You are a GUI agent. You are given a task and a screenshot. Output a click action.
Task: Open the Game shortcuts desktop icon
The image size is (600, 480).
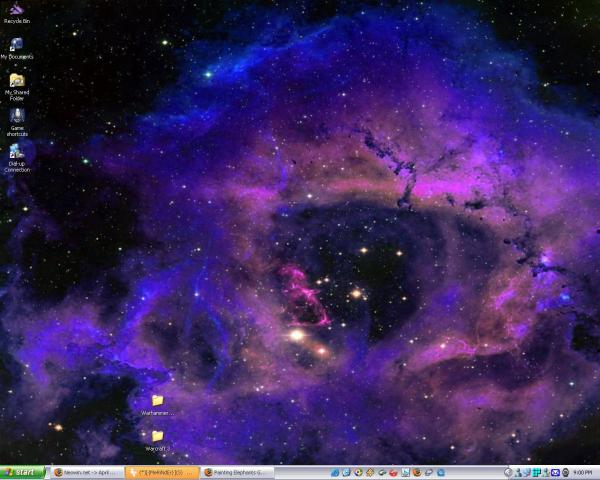(17, 122)
